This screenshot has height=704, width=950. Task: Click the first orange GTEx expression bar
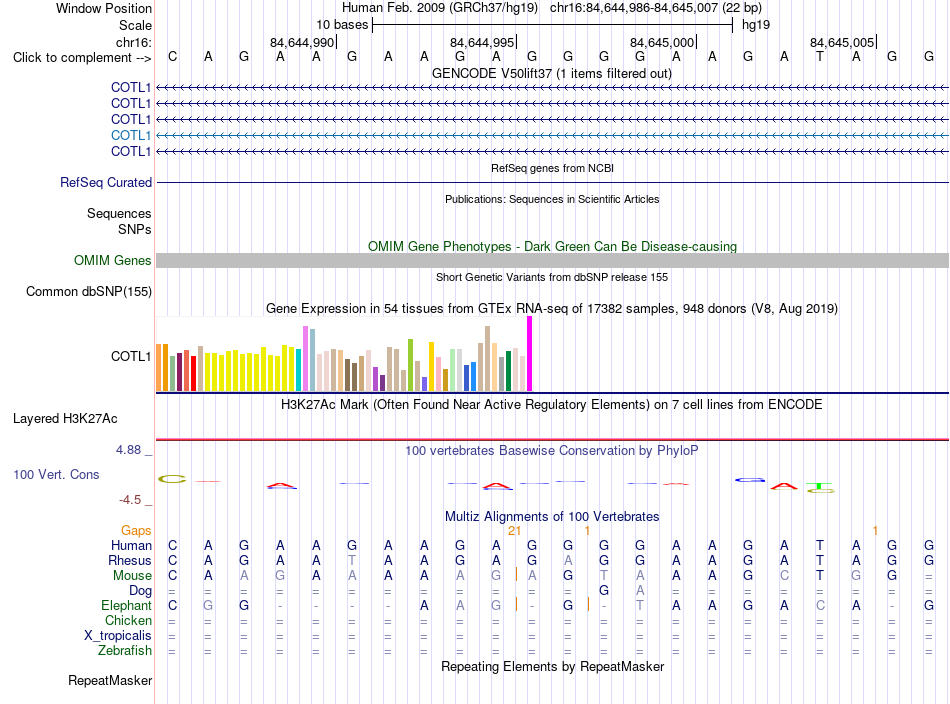click(159, 368)
